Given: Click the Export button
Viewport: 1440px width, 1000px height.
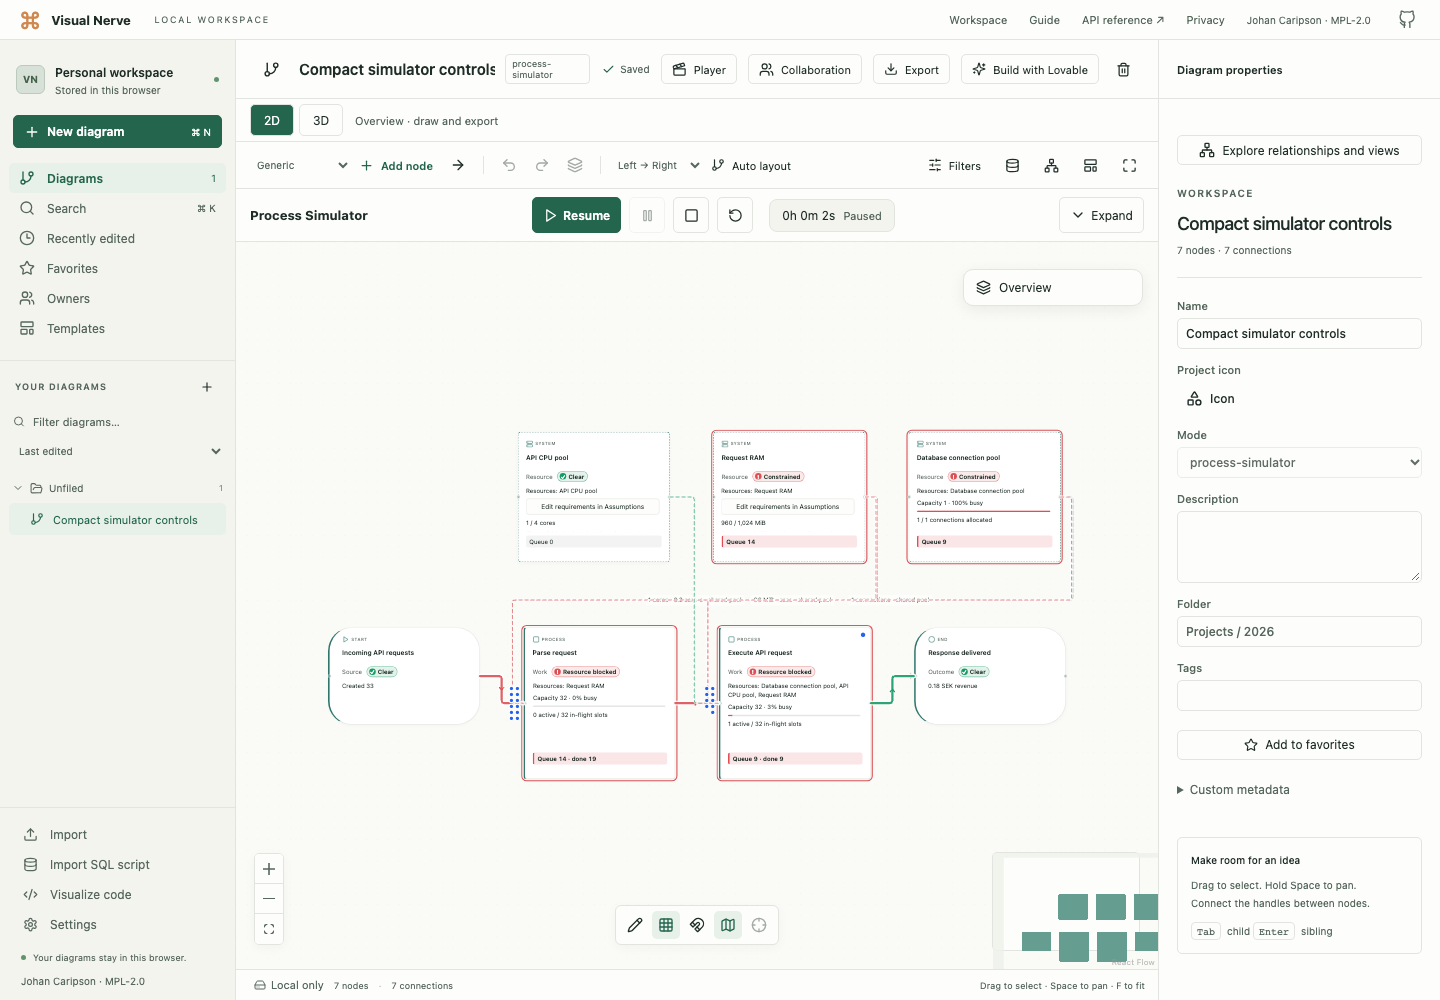Looking at the screenshot, I should click(x=911, y=70).
